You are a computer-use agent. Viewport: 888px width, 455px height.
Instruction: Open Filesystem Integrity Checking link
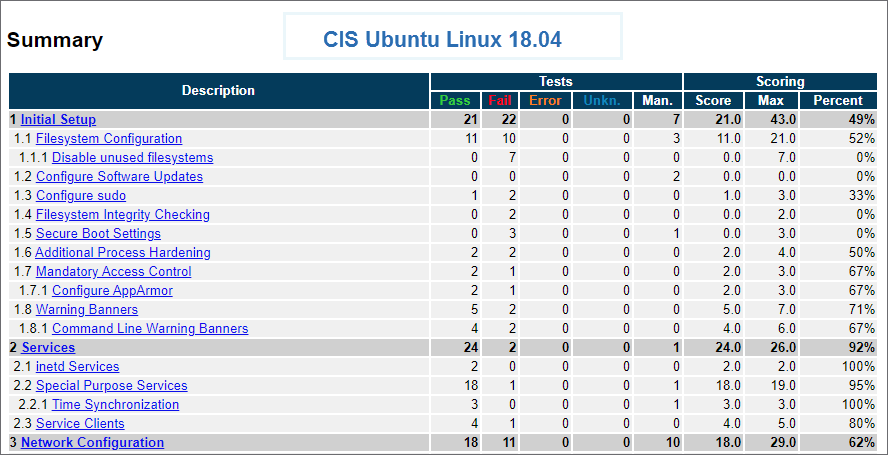click(x=123, y=215)
